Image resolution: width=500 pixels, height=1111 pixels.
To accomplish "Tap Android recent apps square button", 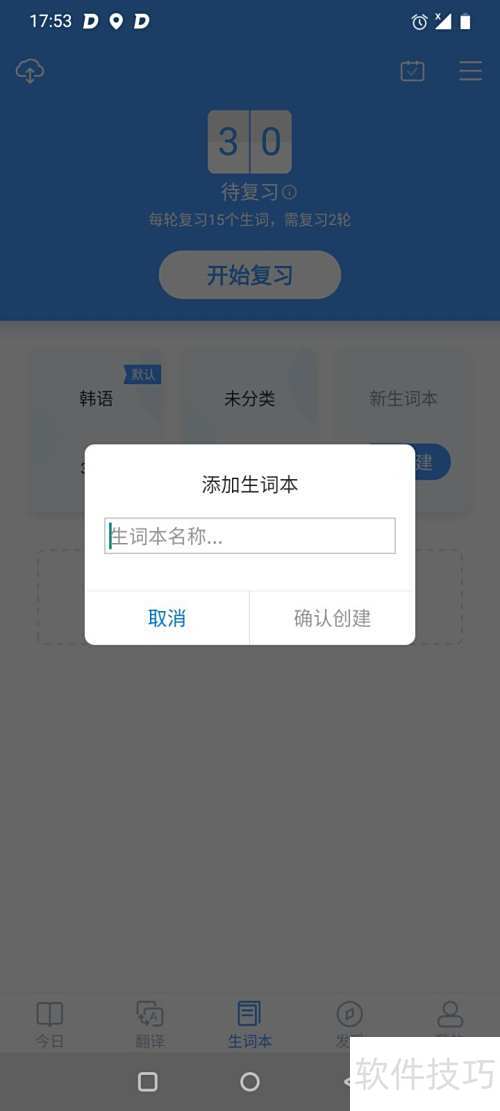I will pyautogui.click(x=147, y=1081).
